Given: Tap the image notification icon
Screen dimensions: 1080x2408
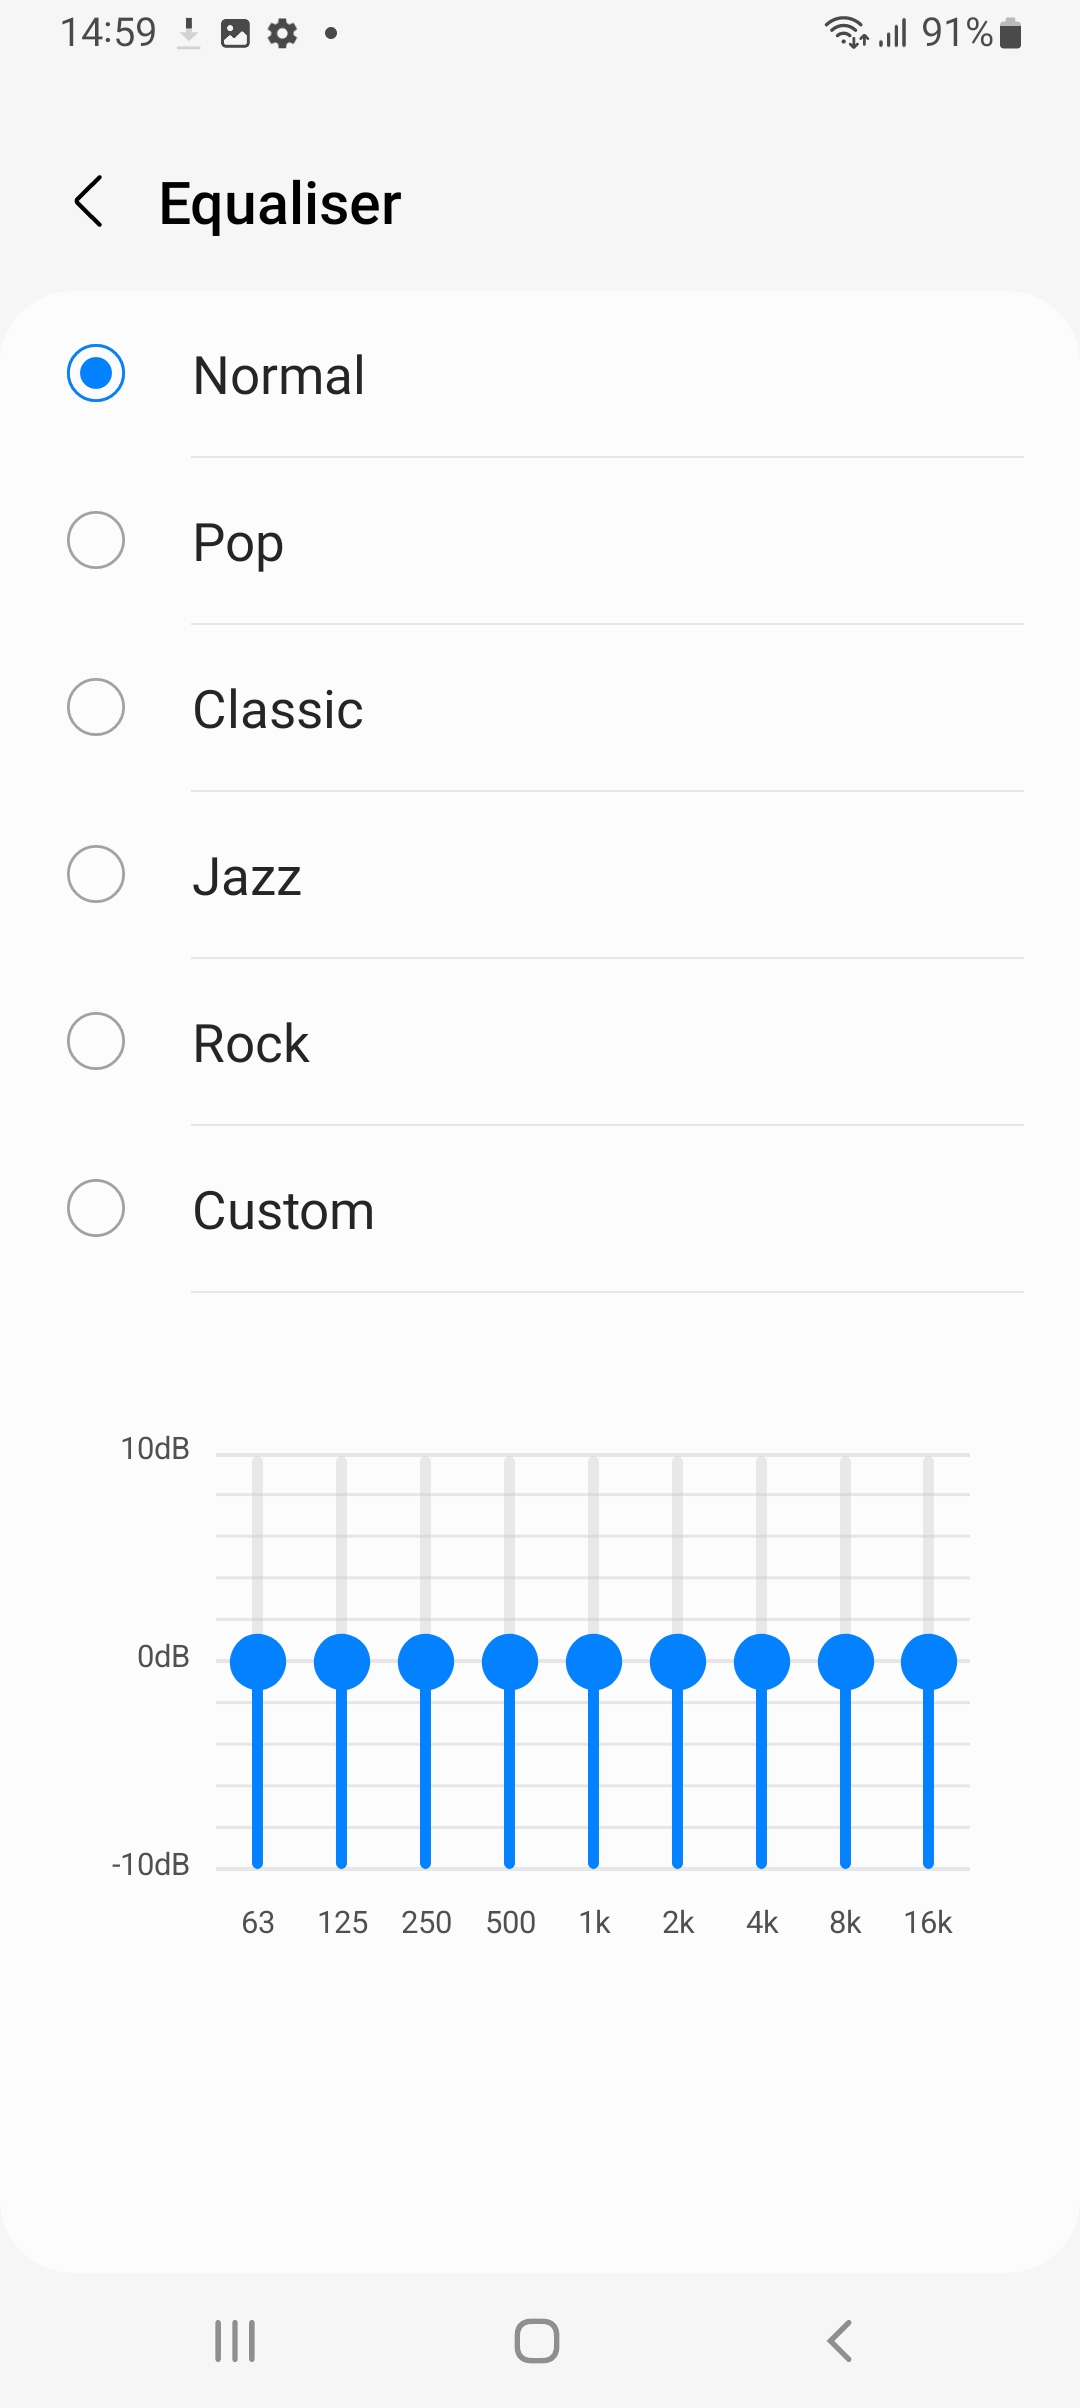Looking at the screenshot, I should (x=235, y=33).
